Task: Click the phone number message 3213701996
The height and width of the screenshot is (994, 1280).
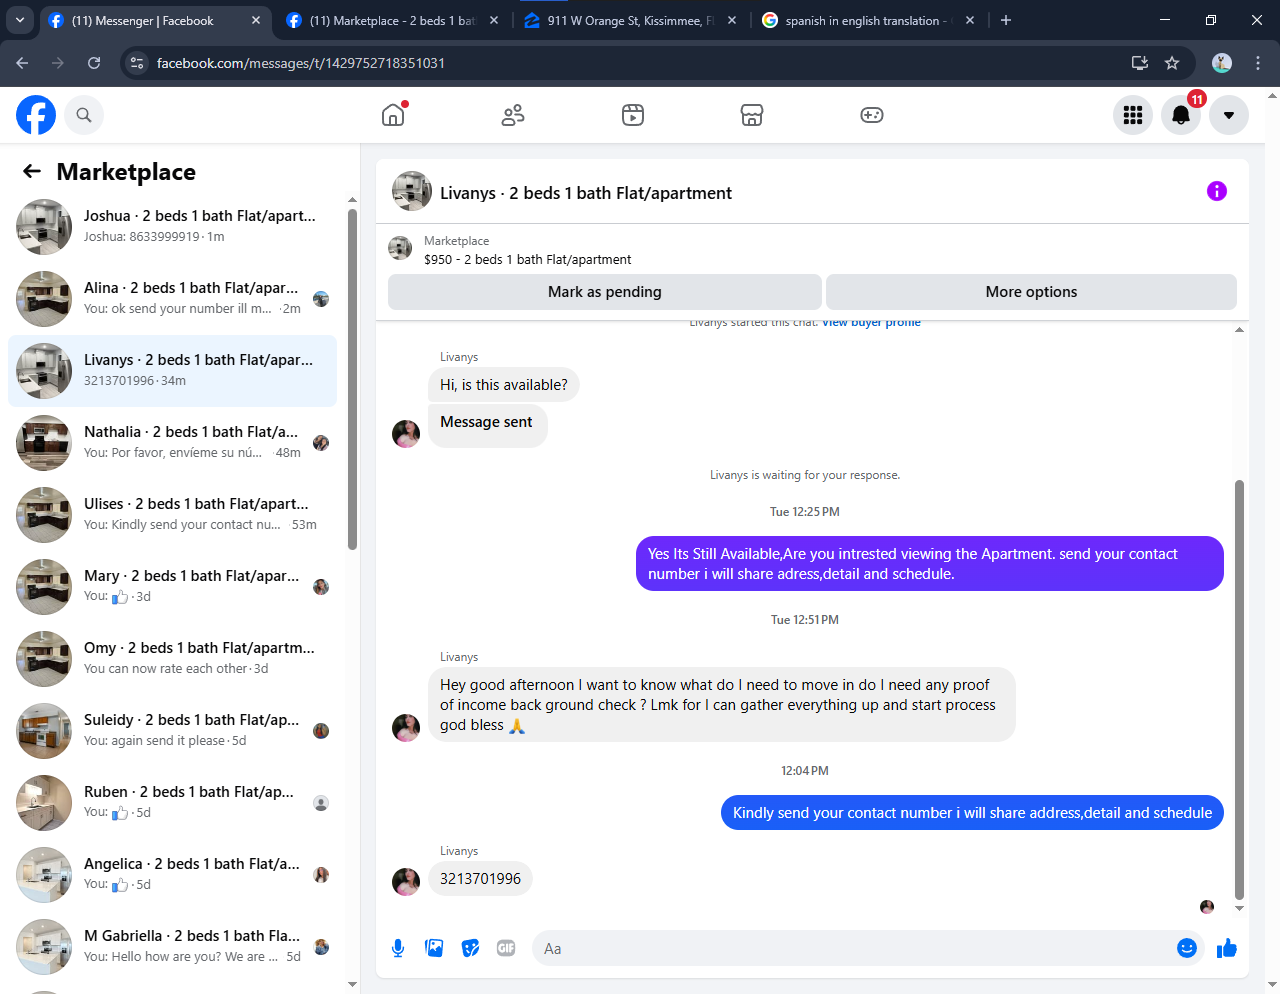Action: [x=480, y=879]
